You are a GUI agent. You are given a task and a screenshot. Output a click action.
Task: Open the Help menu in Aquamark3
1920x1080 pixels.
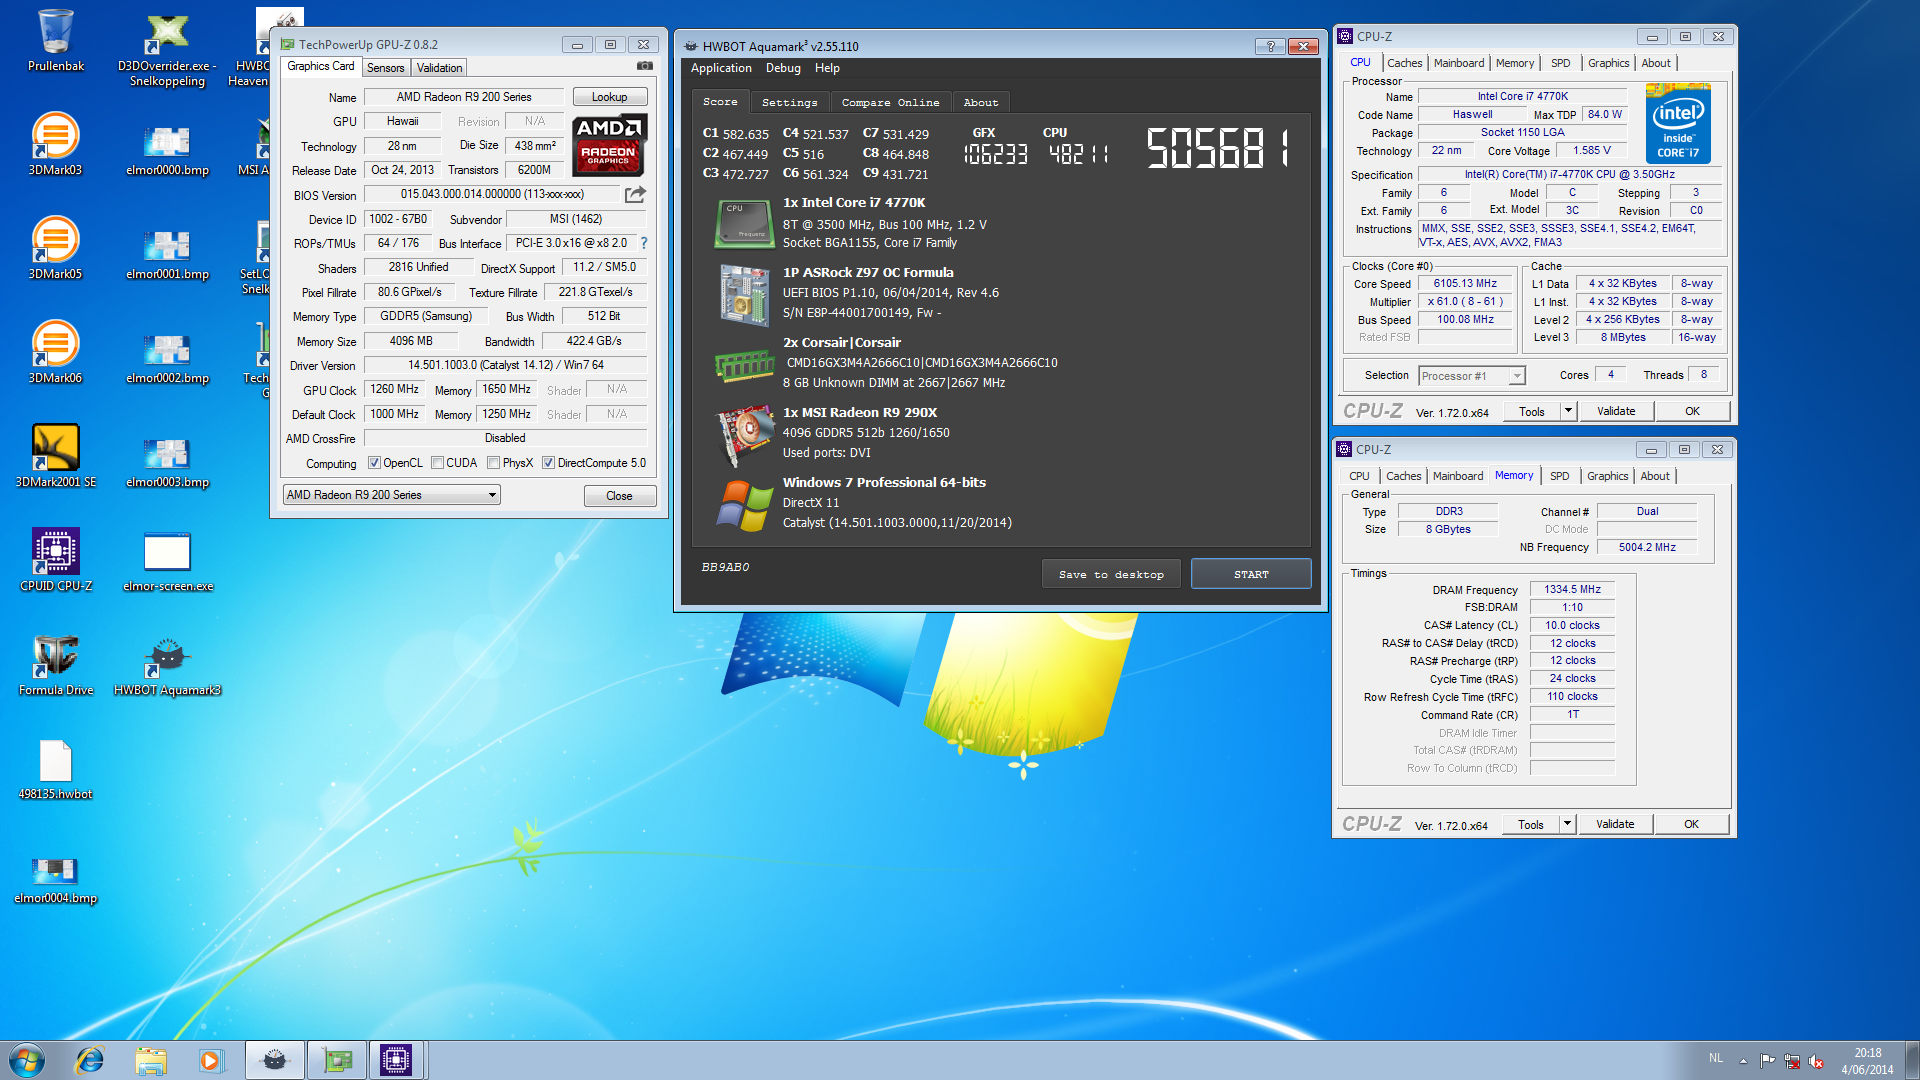(827, 68)
